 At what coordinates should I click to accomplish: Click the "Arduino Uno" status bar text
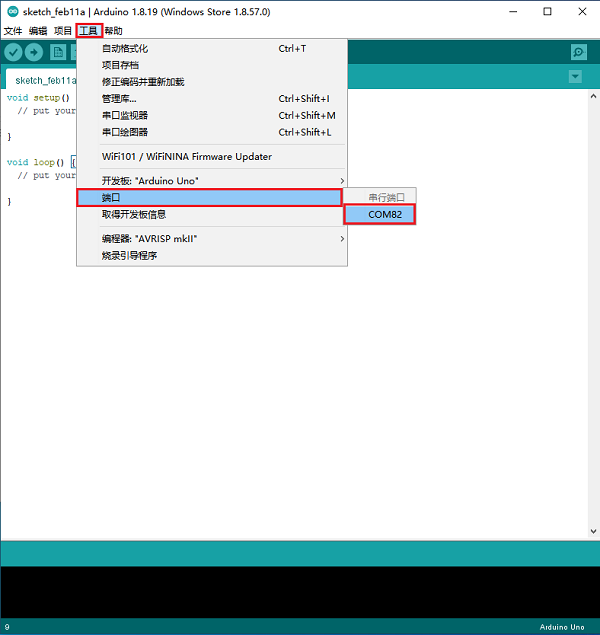point(562,627)
